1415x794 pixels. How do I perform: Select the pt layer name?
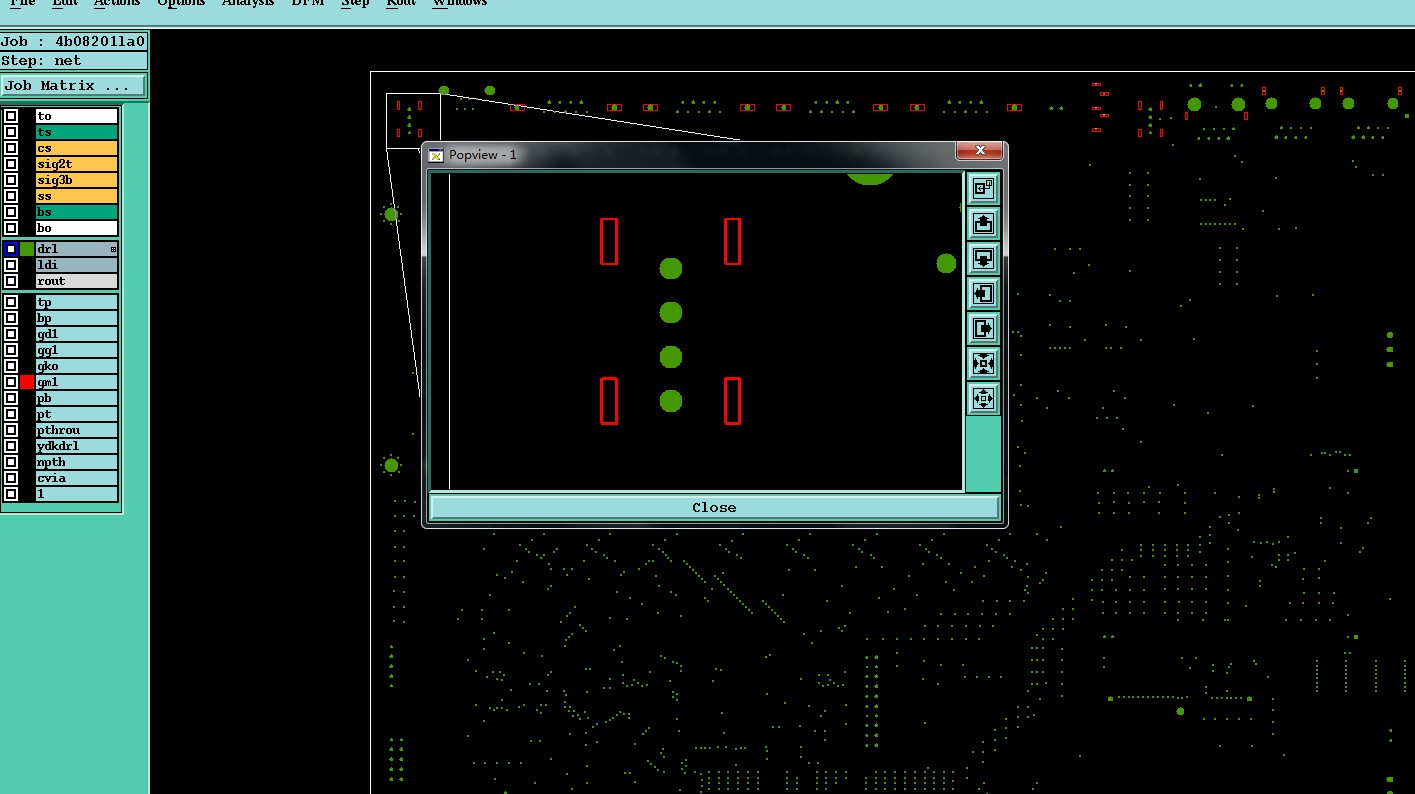(x=77, y=414)
